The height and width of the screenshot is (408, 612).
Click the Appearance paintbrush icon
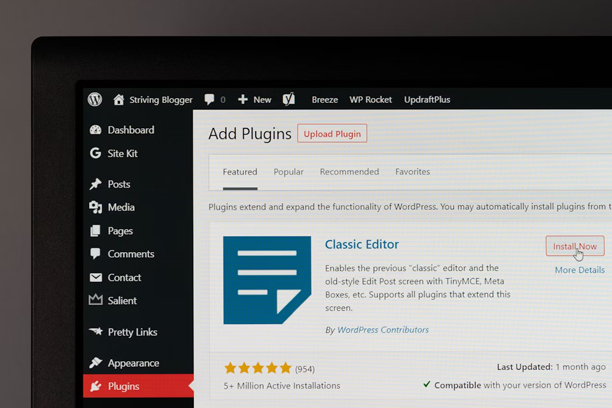pyautogui.click(x=95, y=363)
